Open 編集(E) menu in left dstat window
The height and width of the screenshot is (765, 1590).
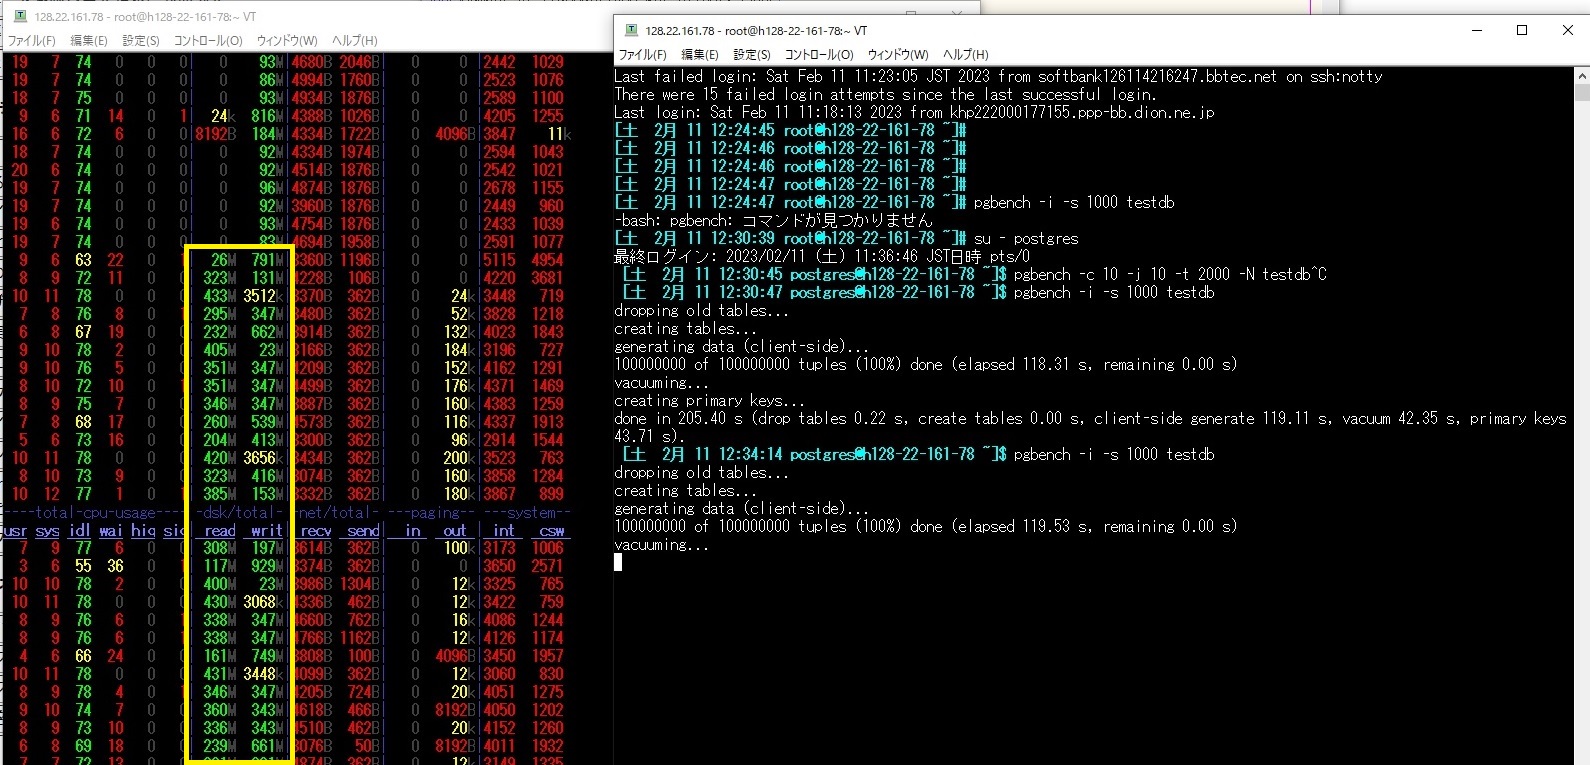[88, 41]
